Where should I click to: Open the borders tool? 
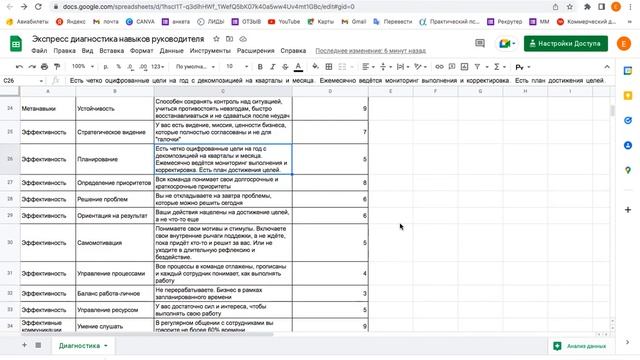click(x=329, y=67)
